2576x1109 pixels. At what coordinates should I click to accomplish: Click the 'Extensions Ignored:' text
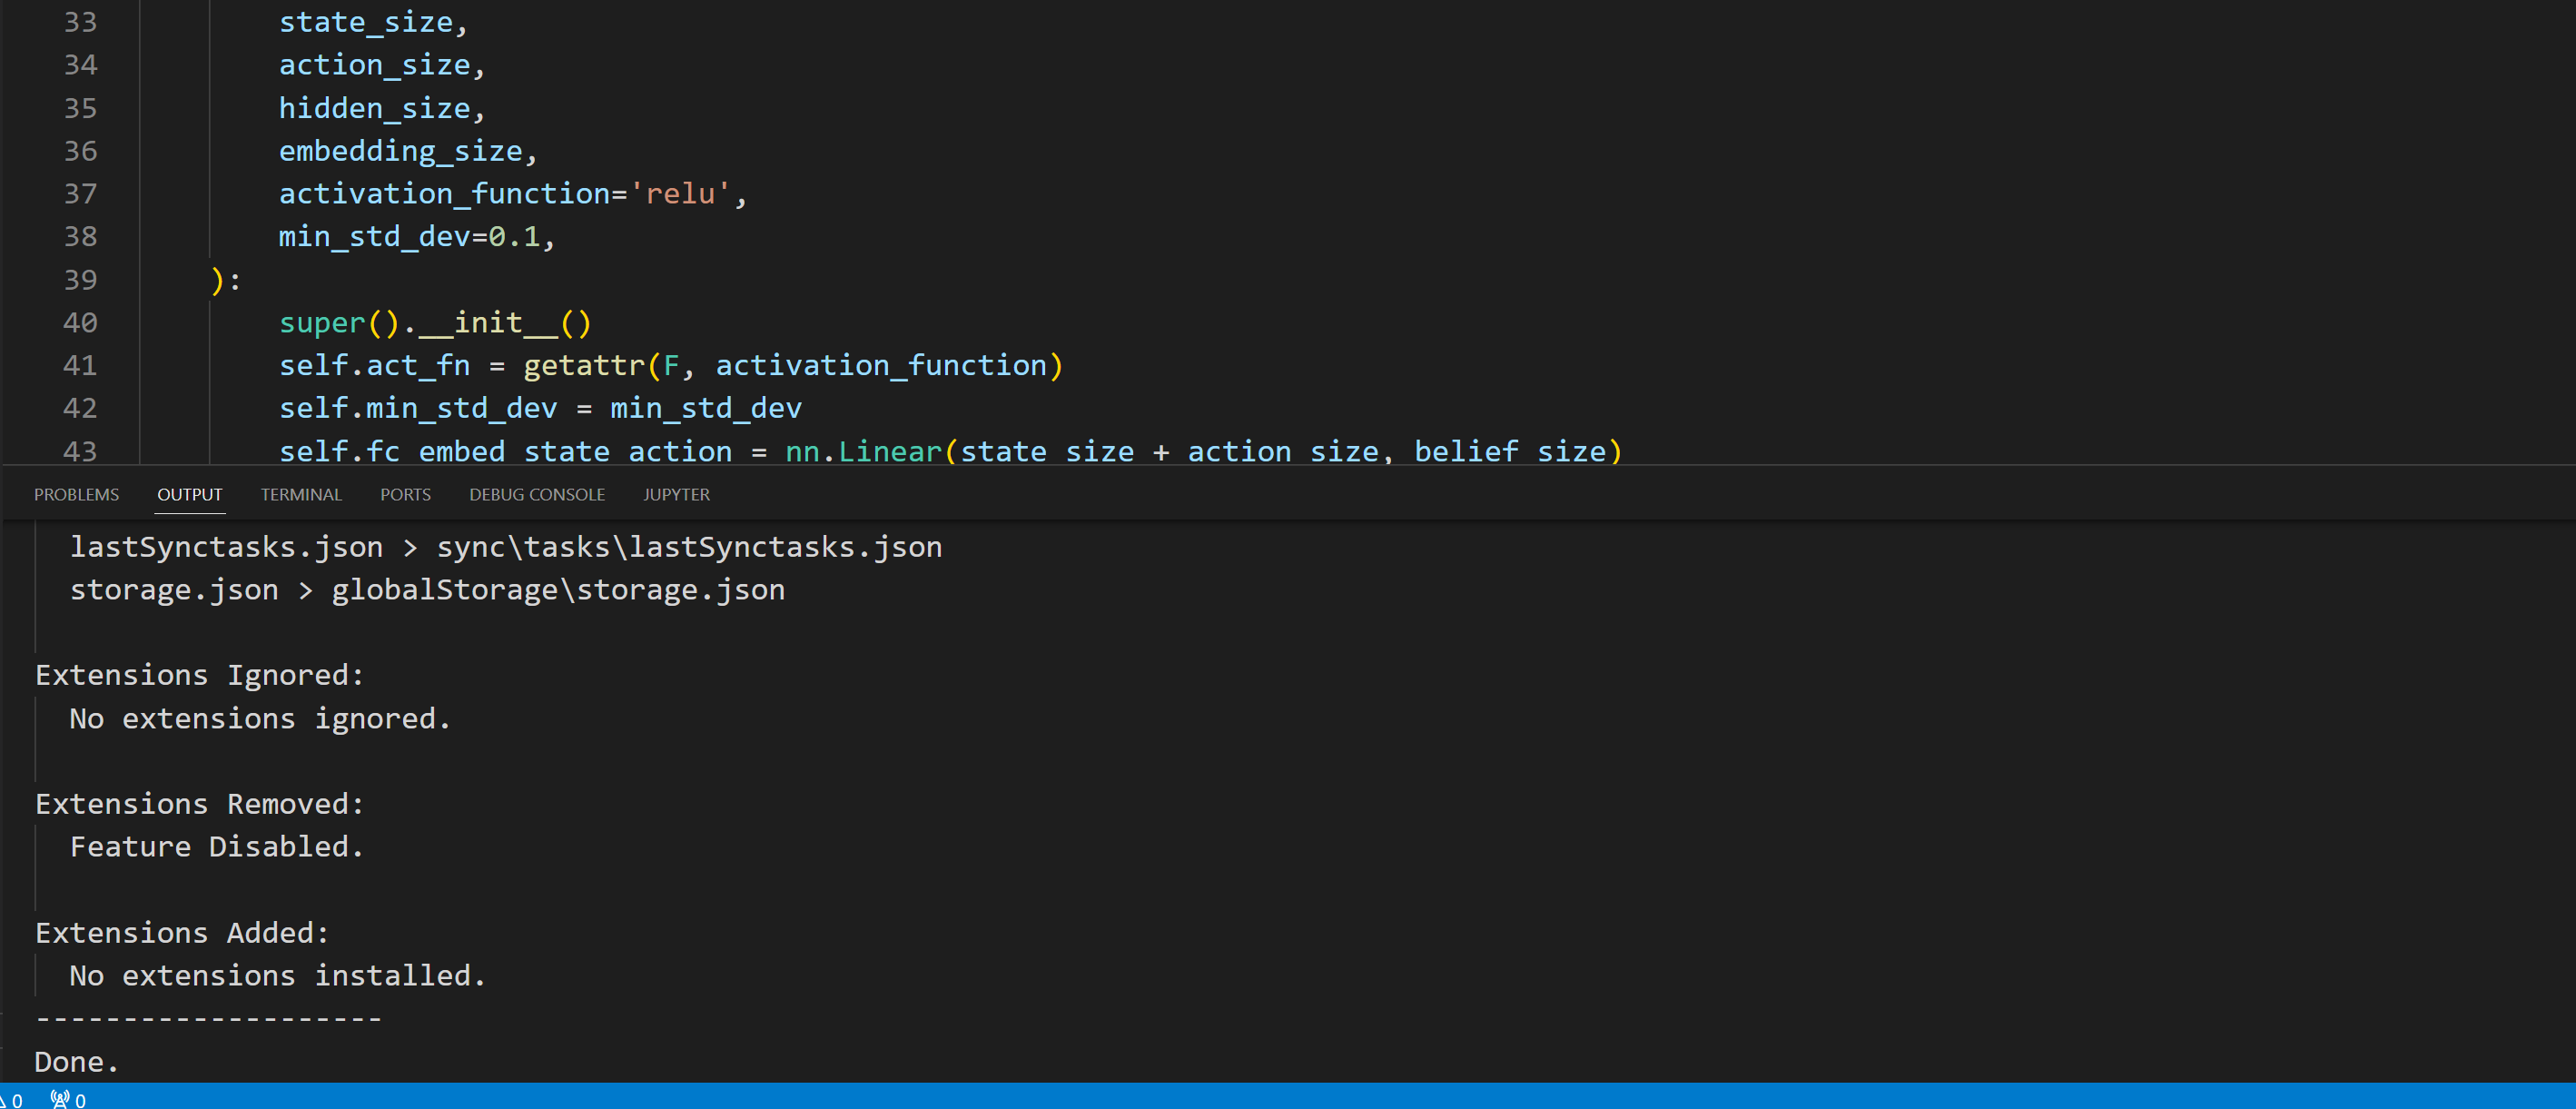click(200, 675)
